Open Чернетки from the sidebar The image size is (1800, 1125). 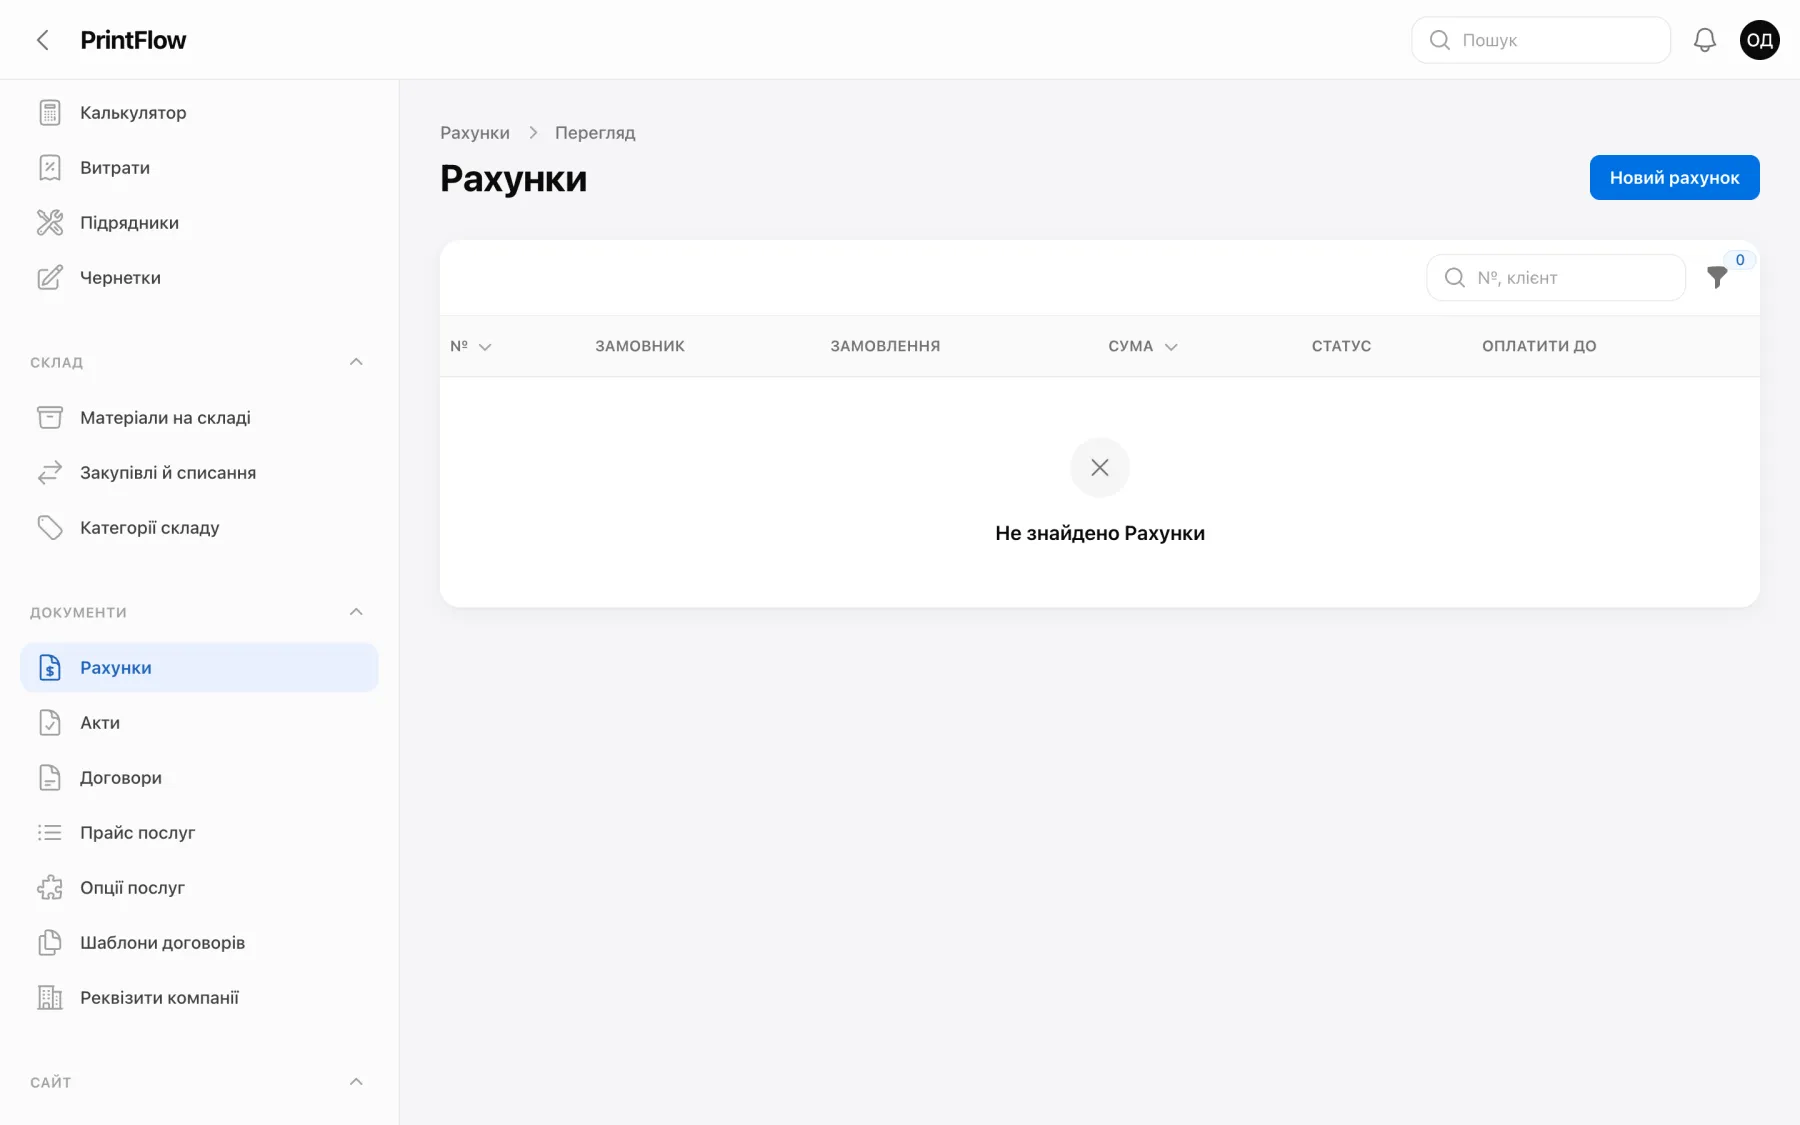coord(200,278)
